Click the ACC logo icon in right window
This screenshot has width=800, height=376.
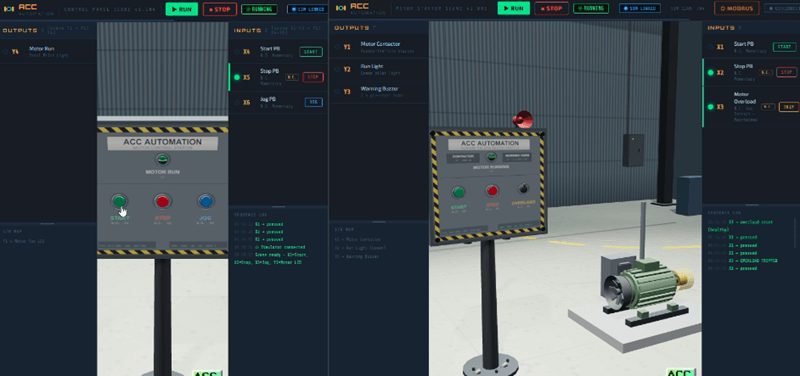pos(341,8)
